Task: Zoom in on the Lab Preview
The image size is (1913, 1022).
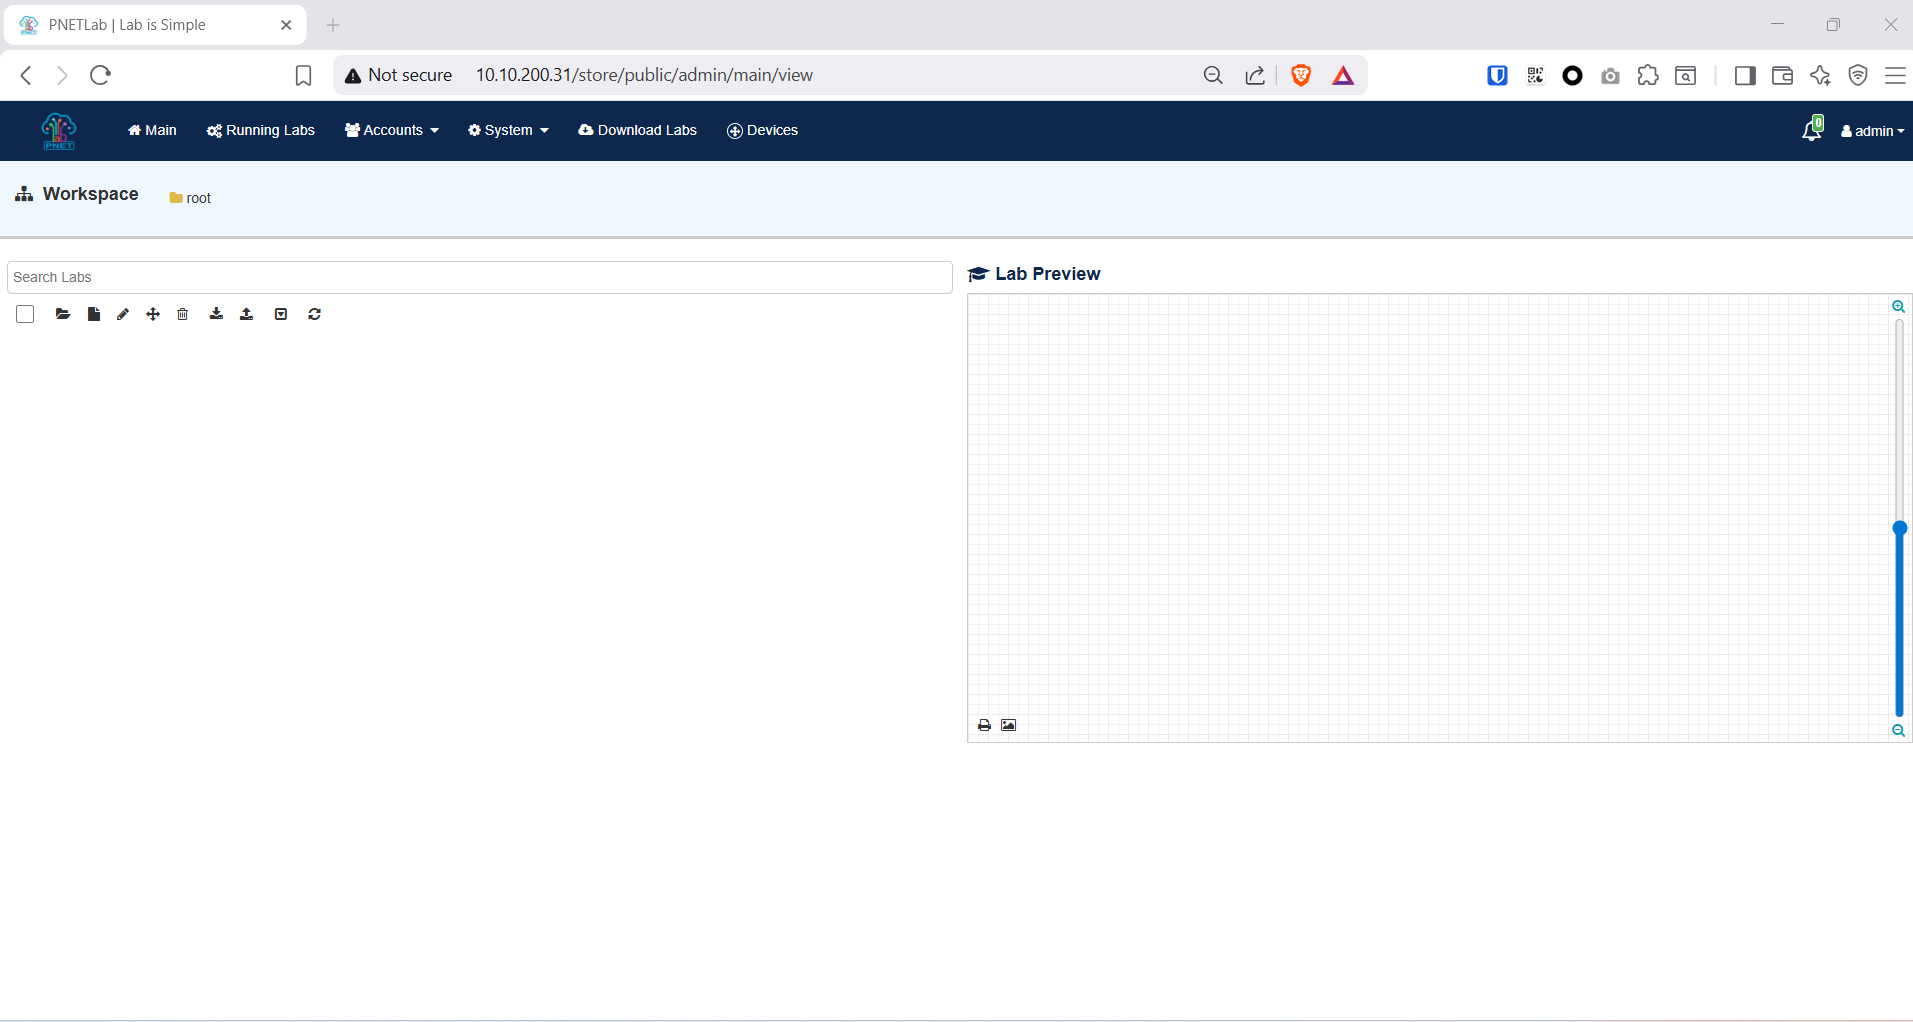Action: point(1898,307)
